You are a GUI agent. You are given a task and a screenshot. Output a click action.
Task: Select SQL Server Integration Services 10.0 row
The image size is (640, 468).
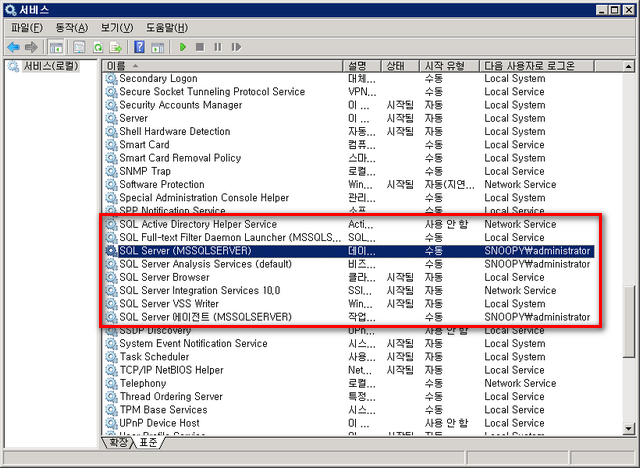tap(349, 291)
